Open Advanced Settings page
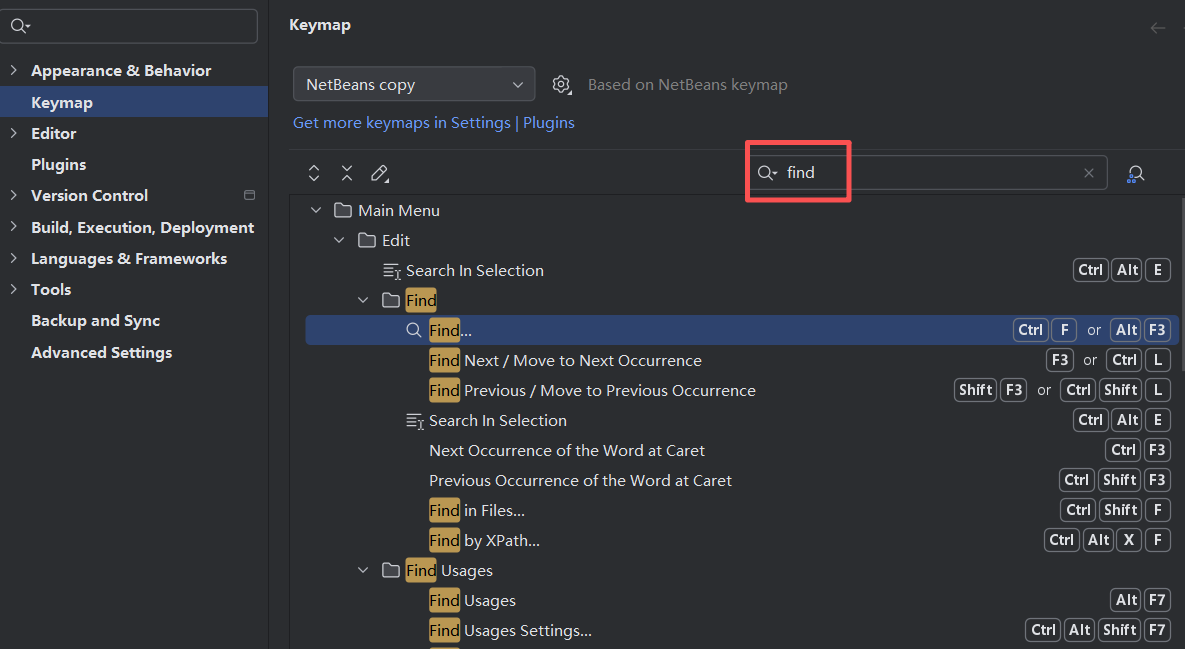 (x=101, y=353)
